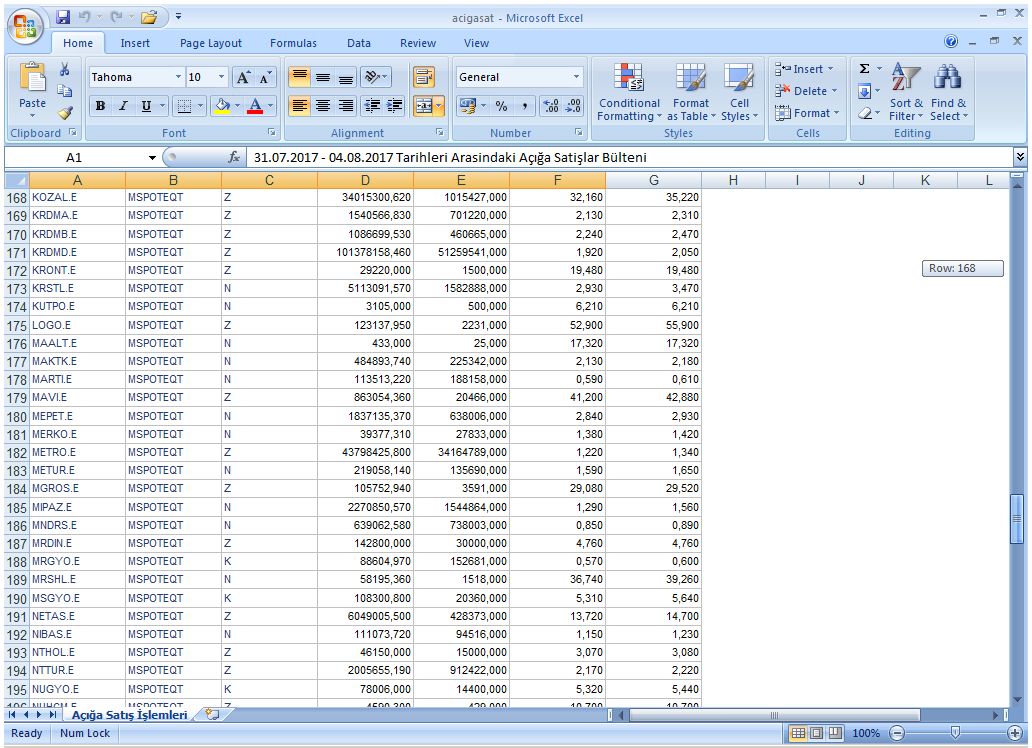Click Insert in the Cells group
Image resolution: width=1032 pixels, height=748 pixels.
click(x=806, y=69)
